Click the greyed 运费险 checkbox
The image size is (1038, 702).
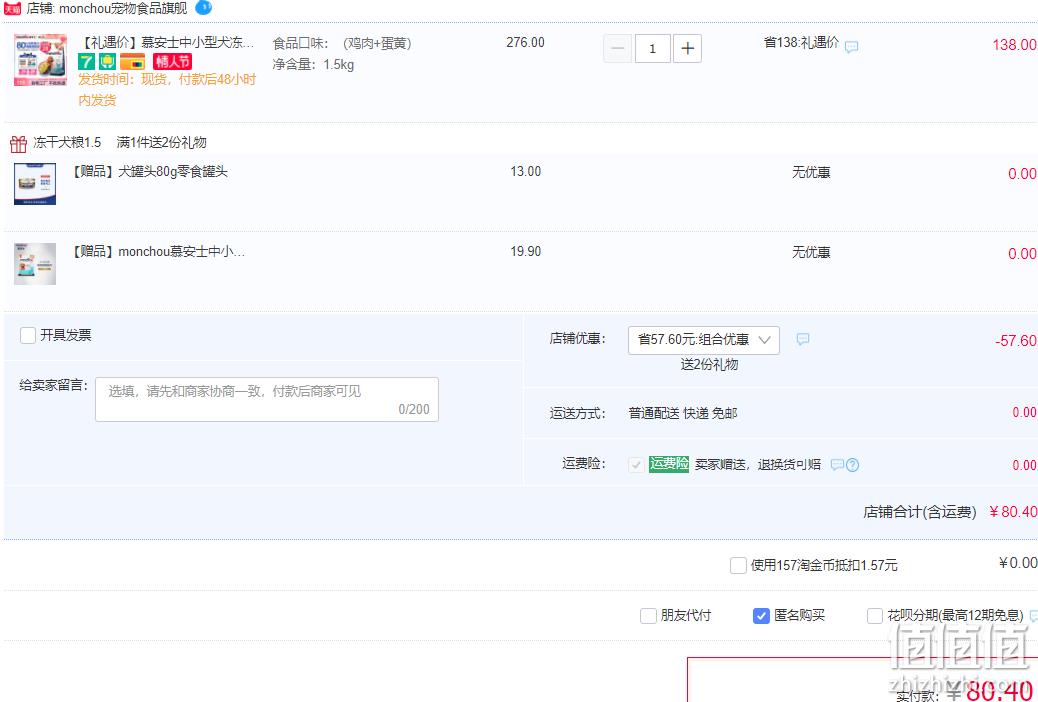[x=636, y=464]
